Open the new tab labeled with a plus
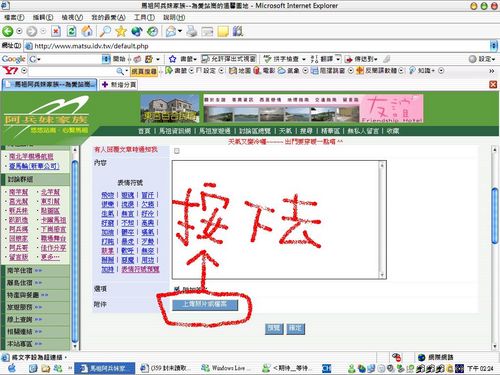This screenshot has height=375, width=500. pos(119,85)
